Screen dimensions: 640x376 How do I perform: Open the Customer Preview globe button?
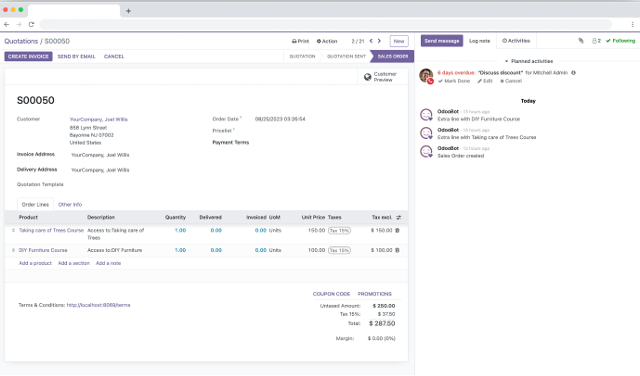(380, 77)
